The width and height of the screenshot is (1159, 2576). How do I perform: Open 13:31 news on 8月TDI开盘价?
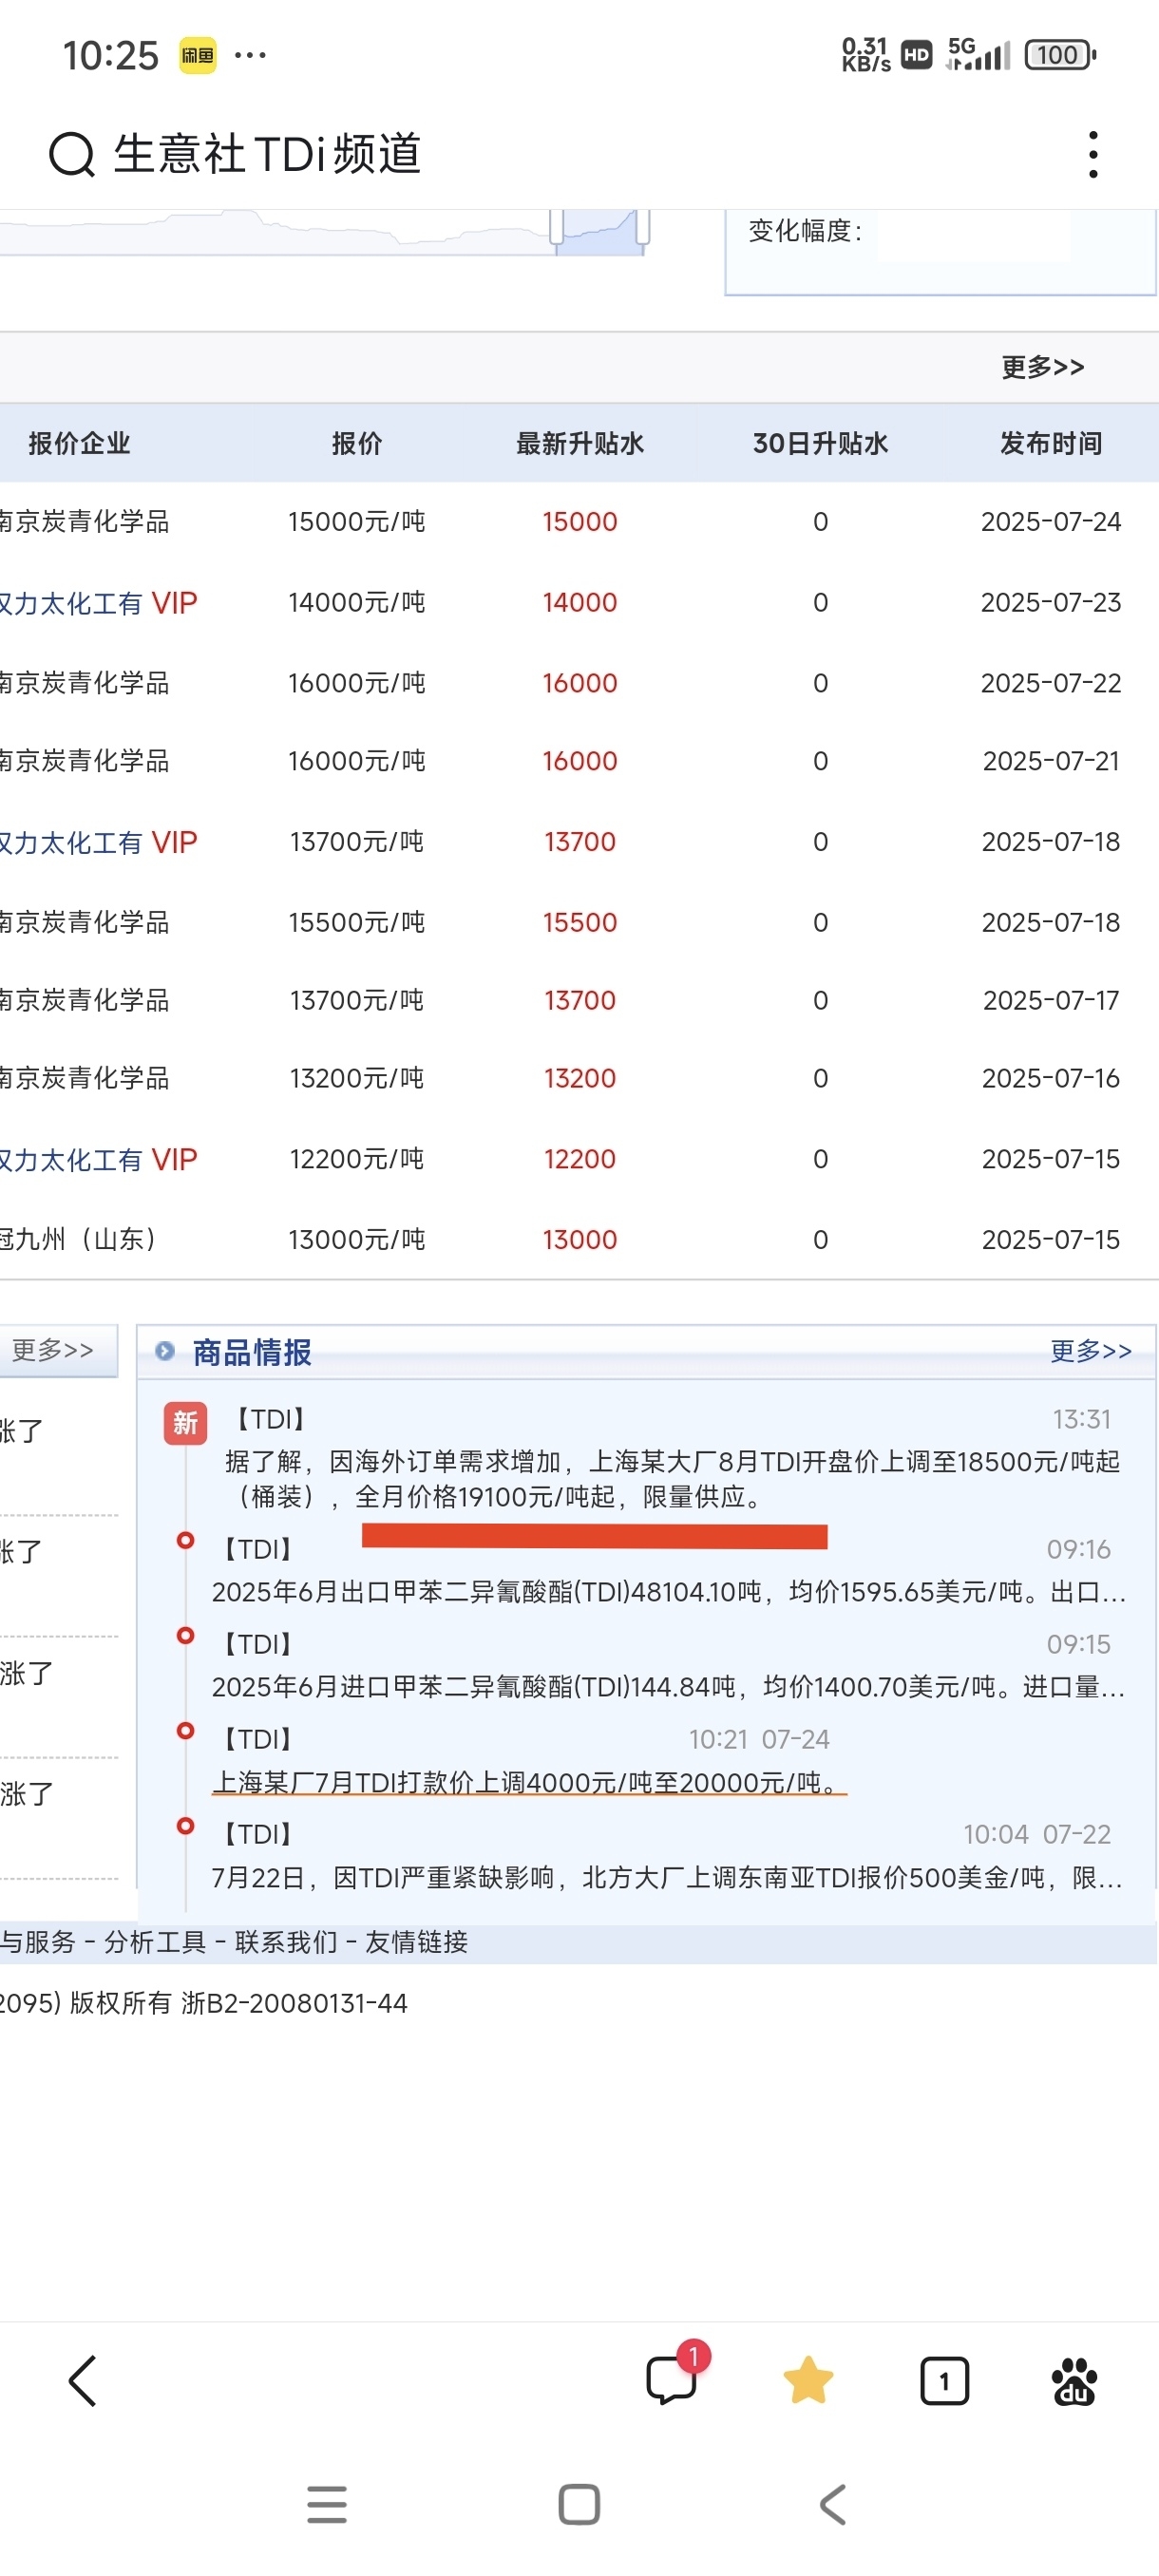(x=672, y=1479)
